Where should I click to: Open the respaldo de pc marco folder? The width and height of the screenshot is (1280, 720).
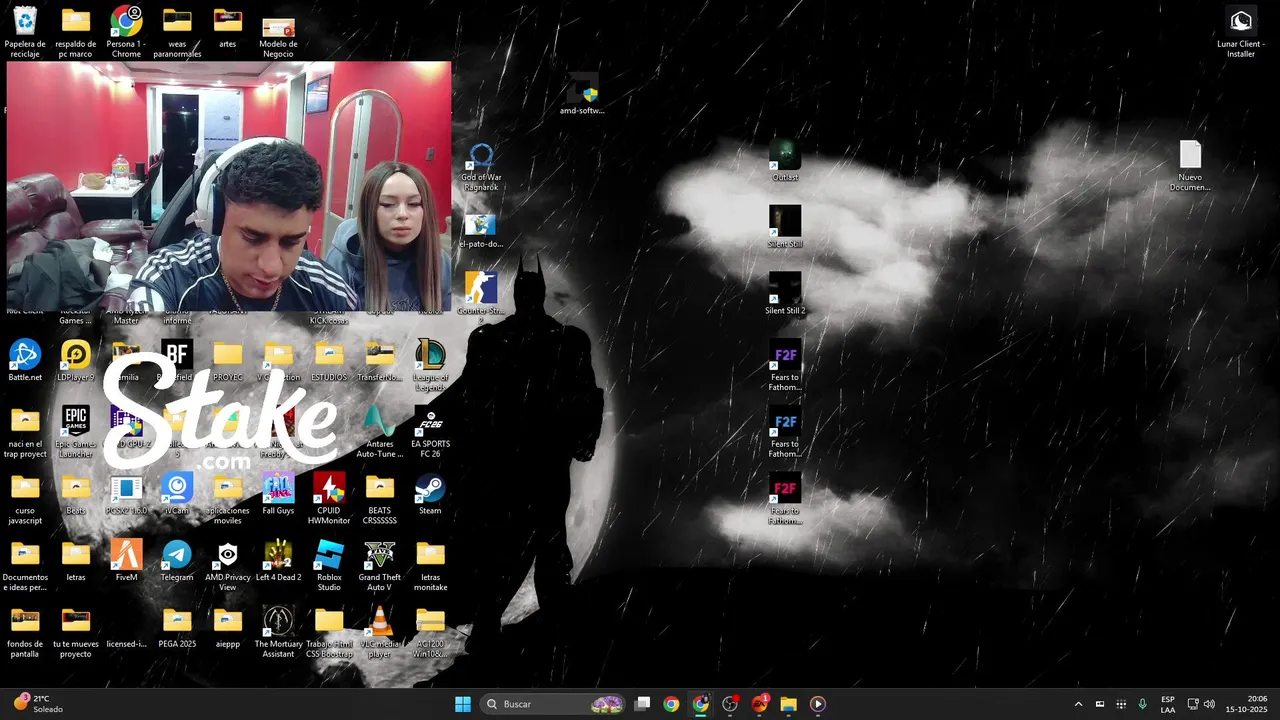(x=76, y=32)
